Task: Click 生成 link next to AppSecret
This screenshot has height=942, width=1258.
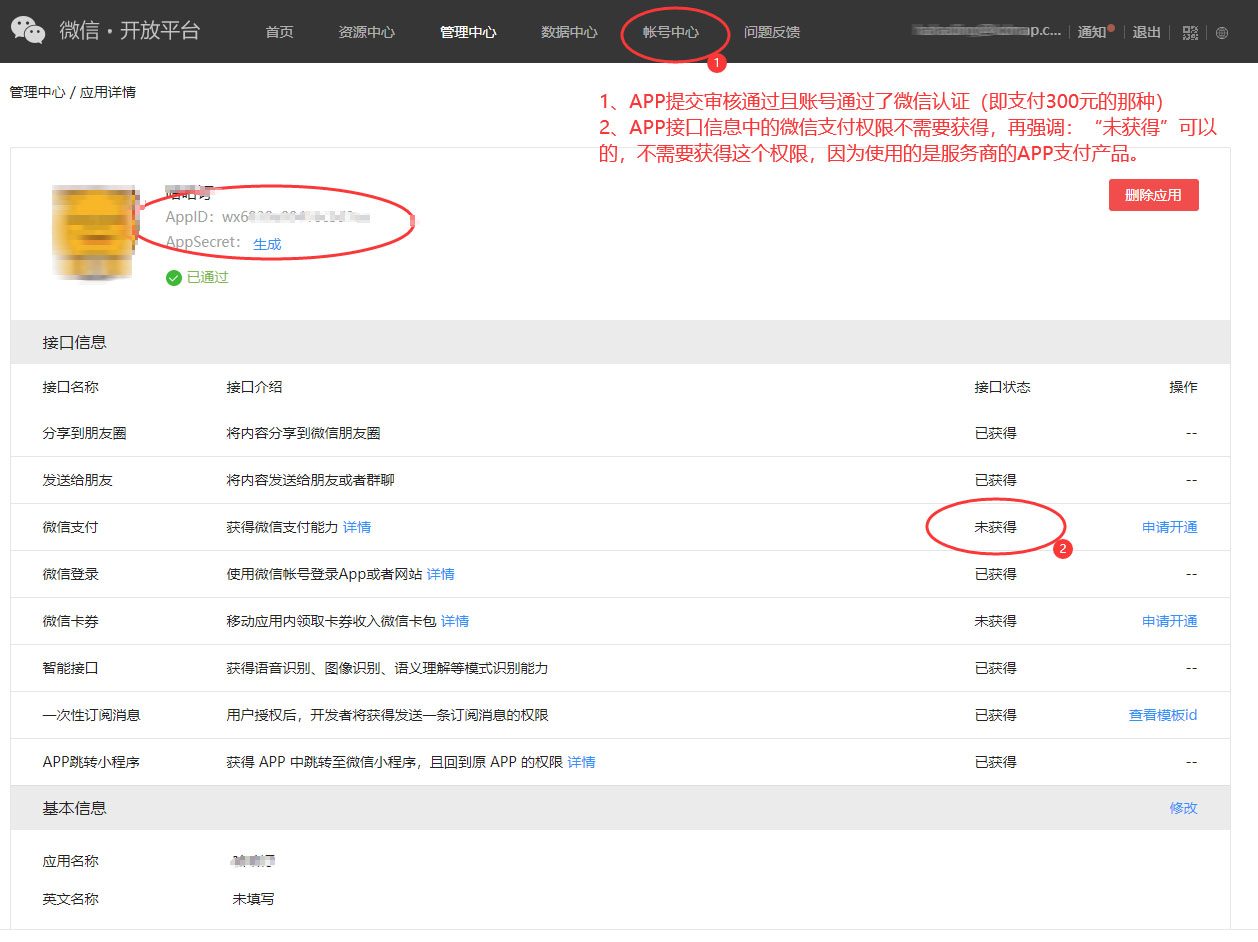Action: (267, 244)
